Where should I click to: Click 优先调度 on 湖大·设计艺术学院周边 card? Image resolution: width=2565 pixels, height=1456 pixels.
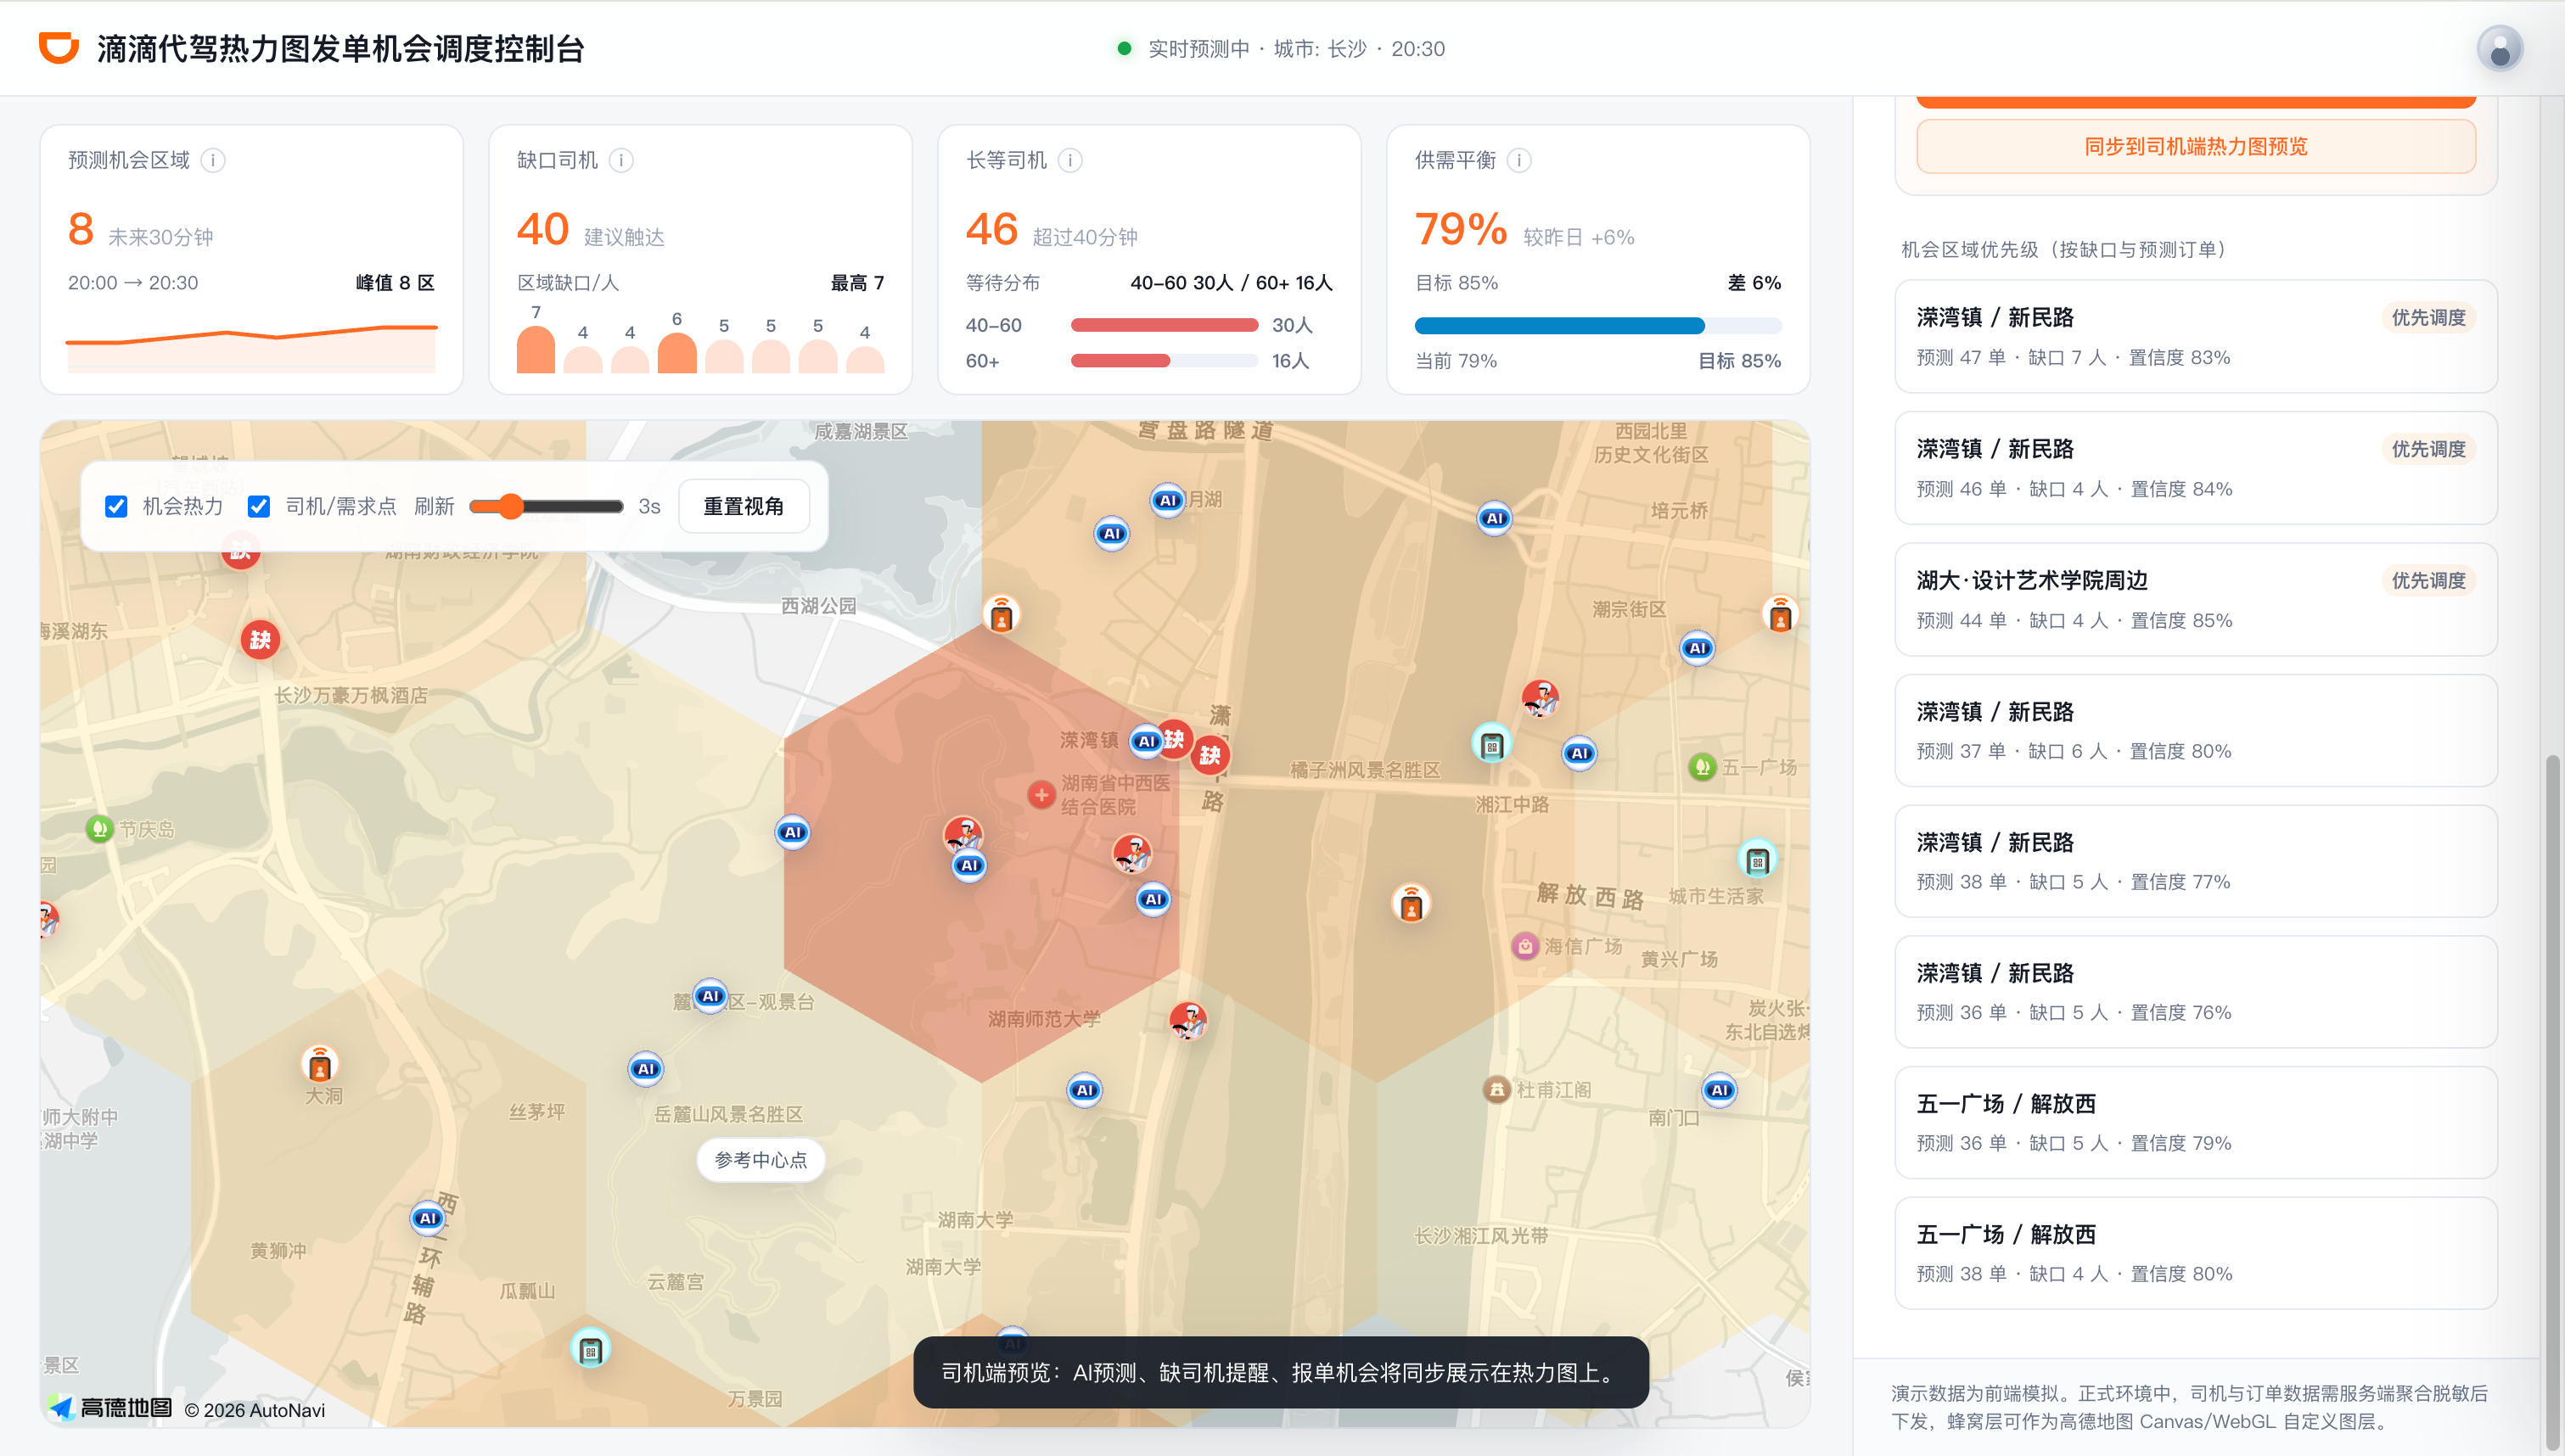(x=2428, y=580)
